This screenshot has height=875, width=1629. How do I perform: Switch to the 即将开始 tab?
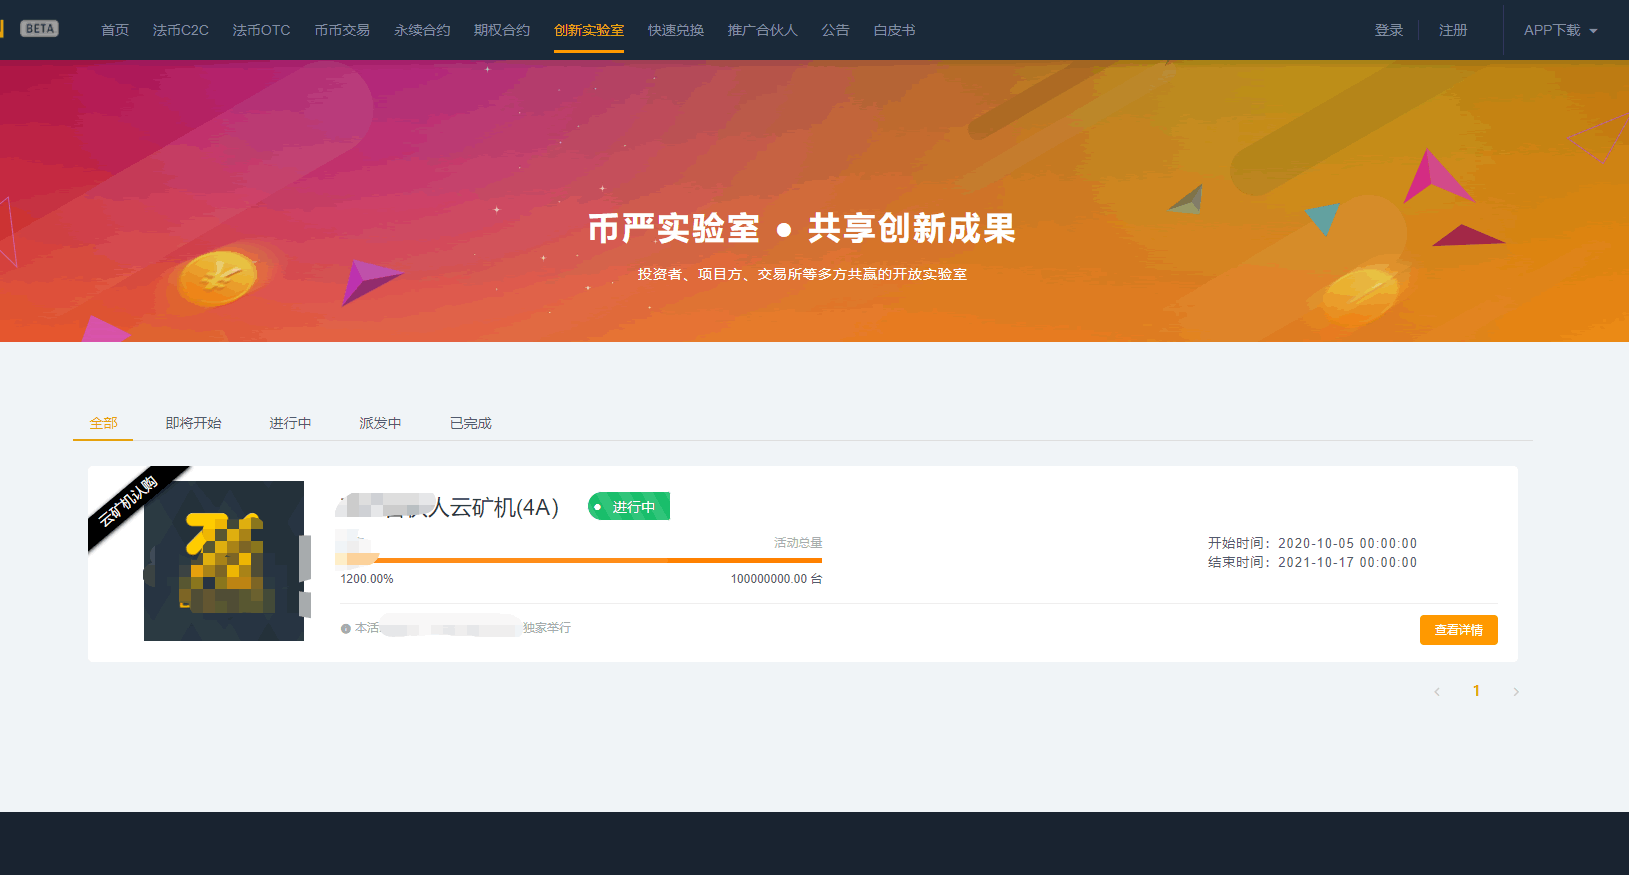click(x=193, y=423)
